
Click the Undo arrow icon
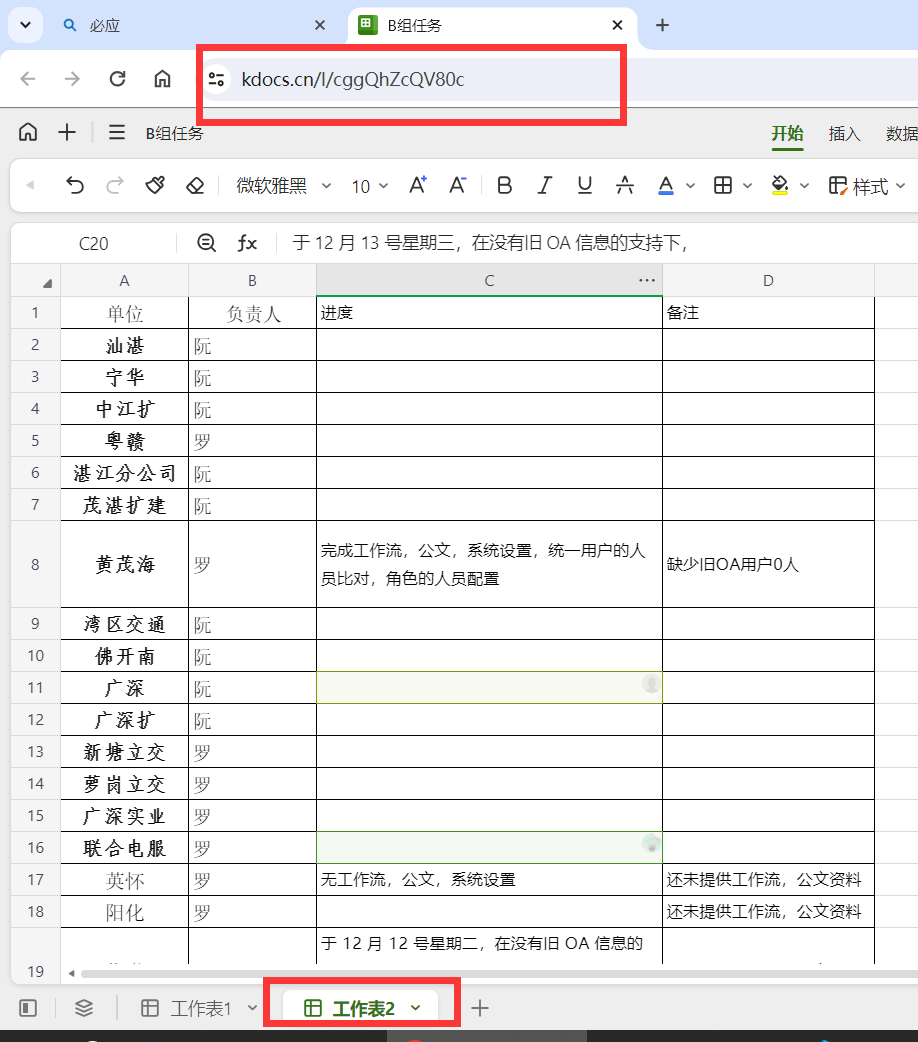tap(75, 185)
